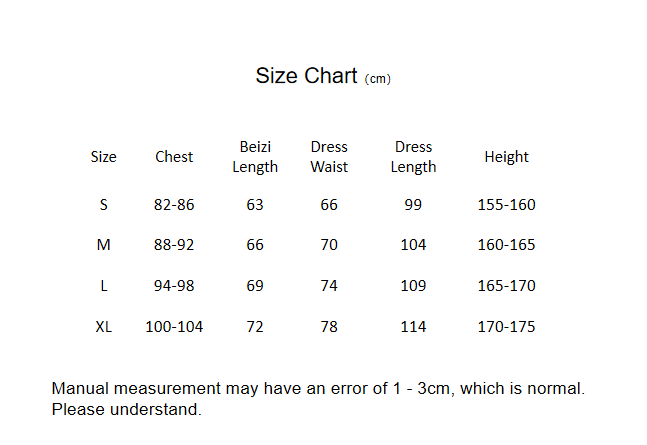The width and height of the screenshot is (647, 445).
Task: Click the M size row label
Action: [103, 245]
